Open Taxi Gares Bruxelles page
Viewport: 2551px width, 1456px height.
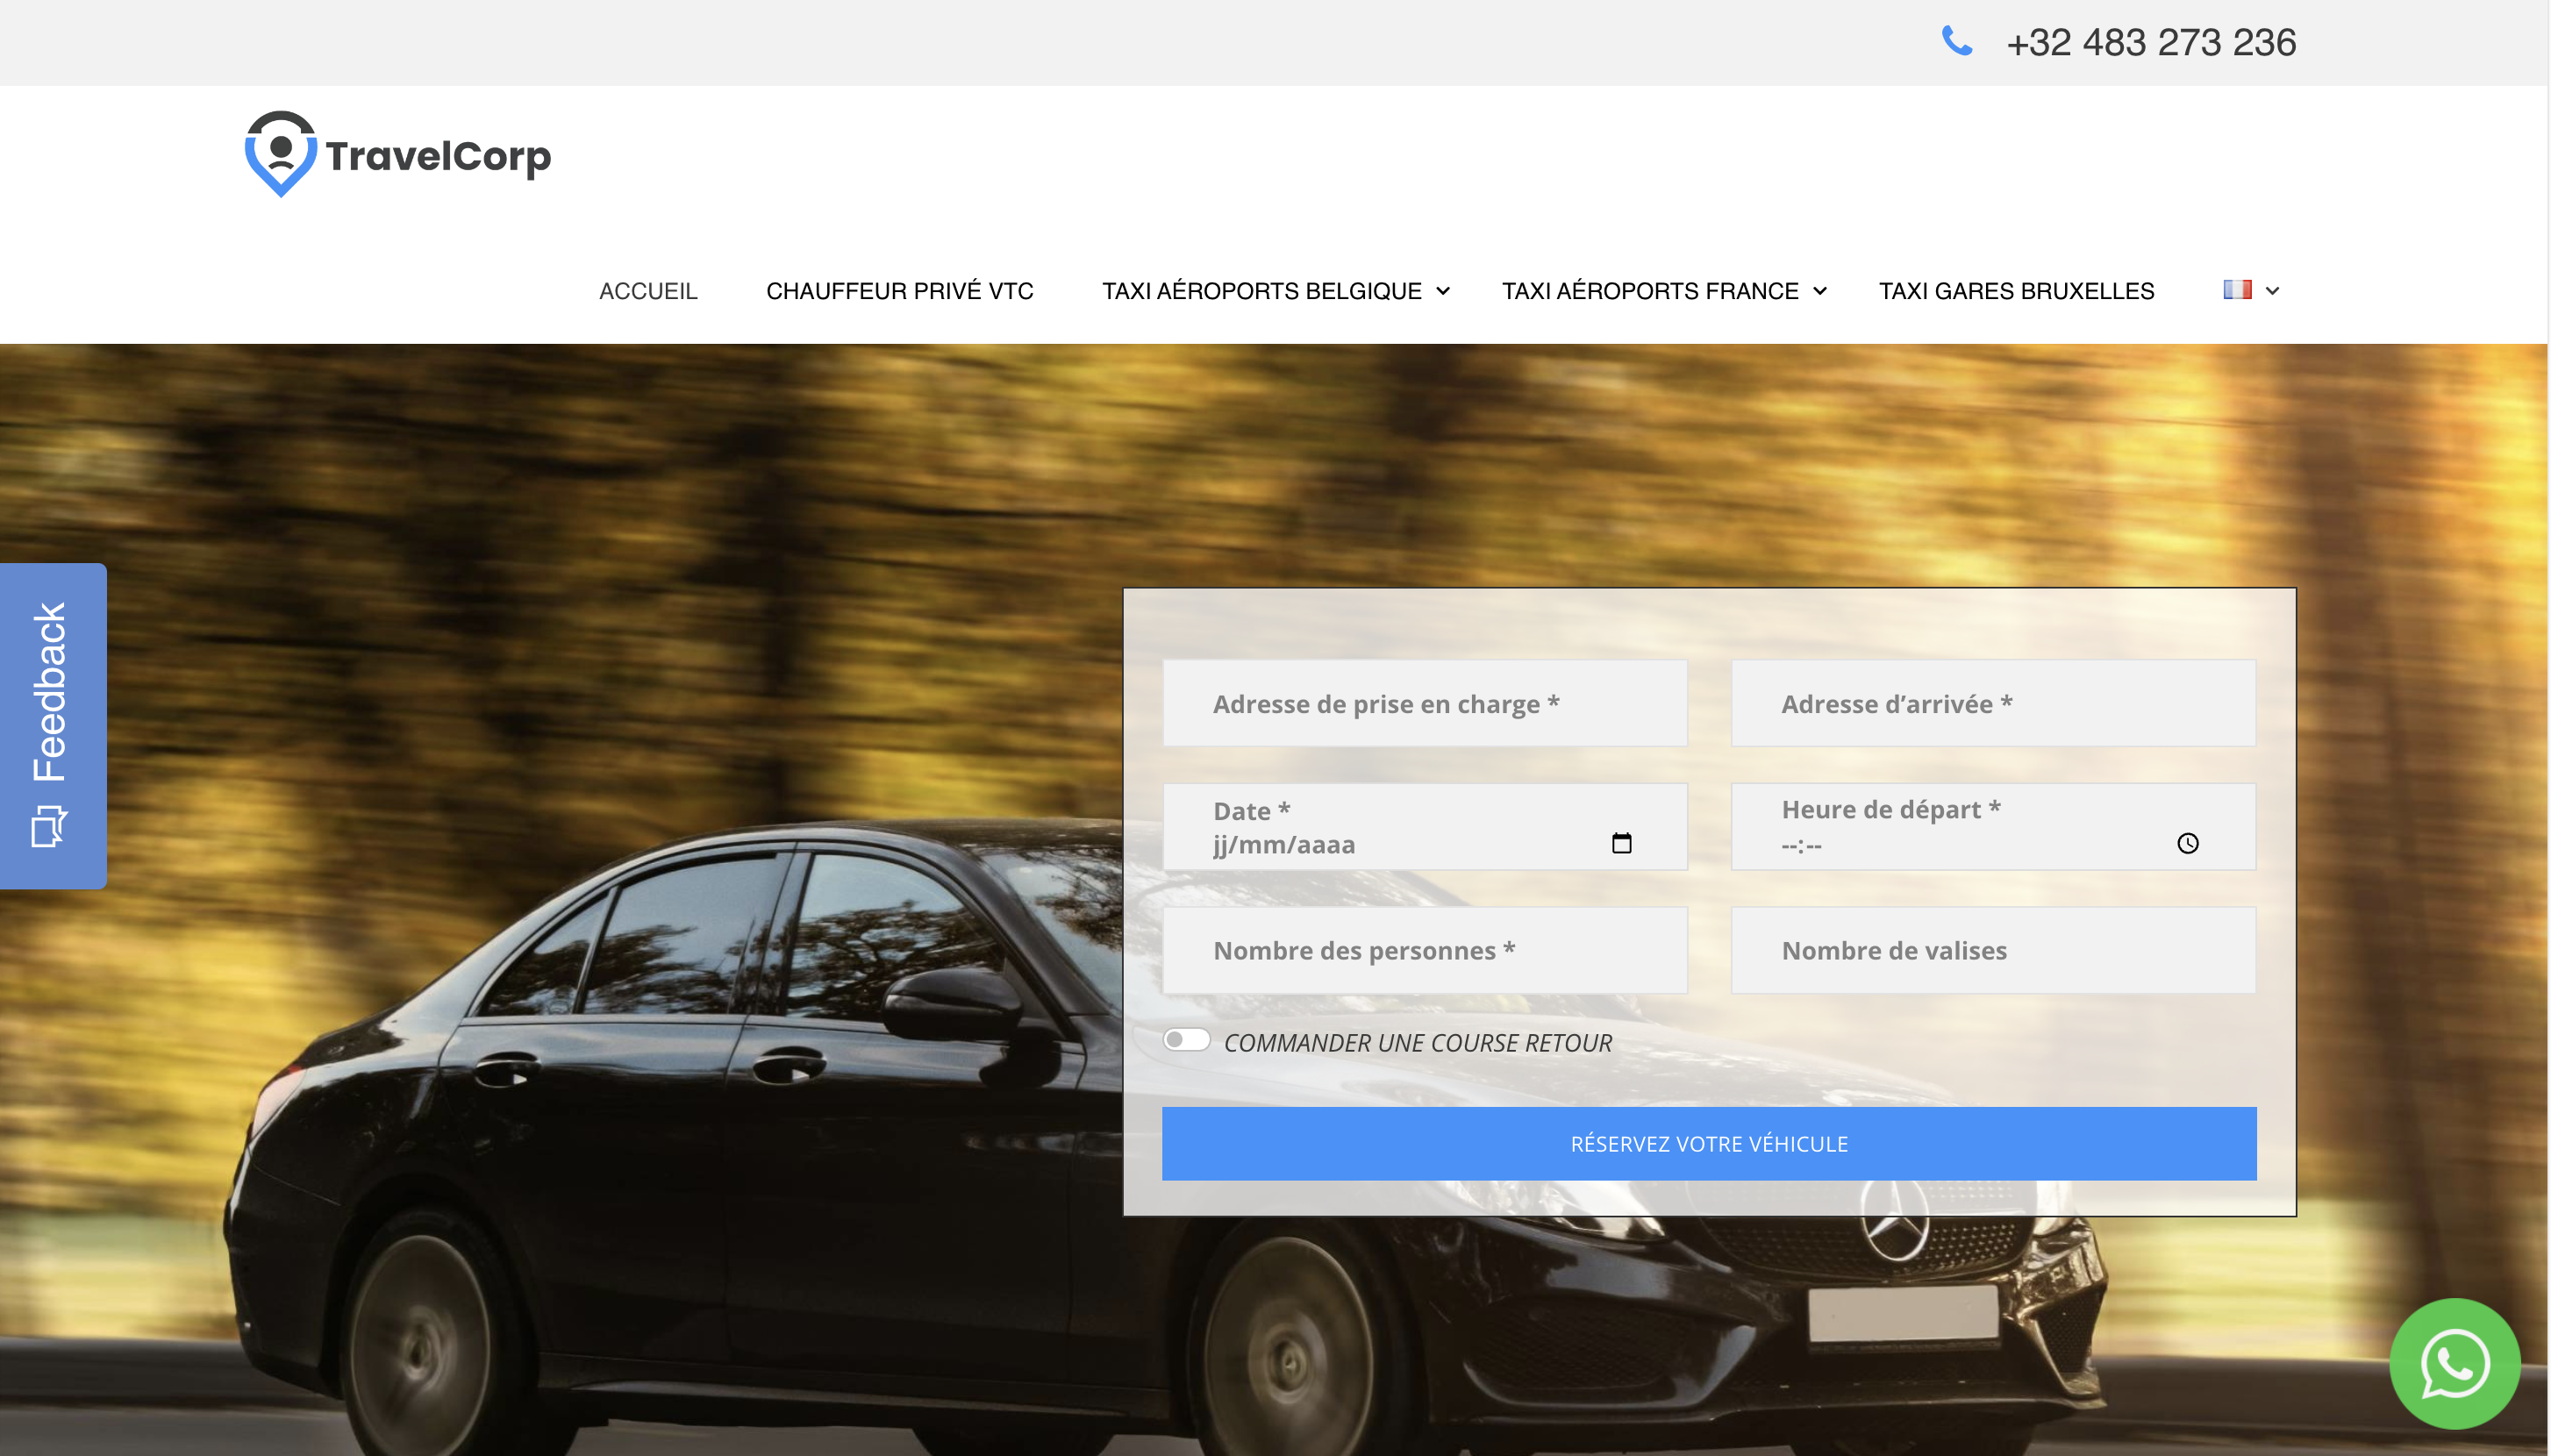[x=2016, y=291]
